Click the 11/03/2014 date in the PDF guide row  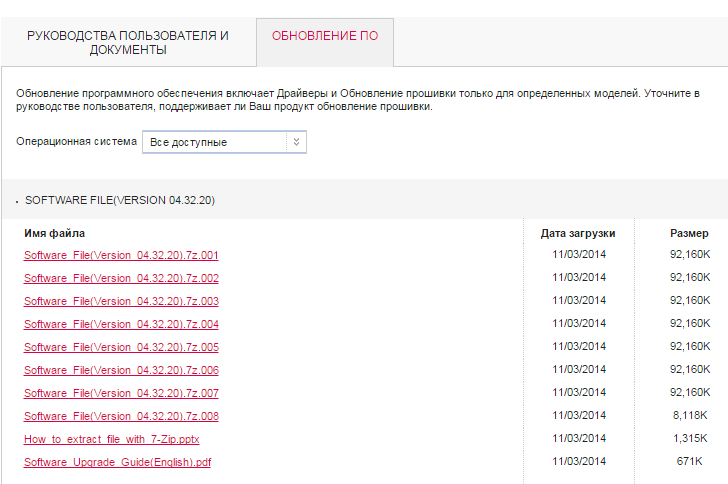click(x=579, y=461)
